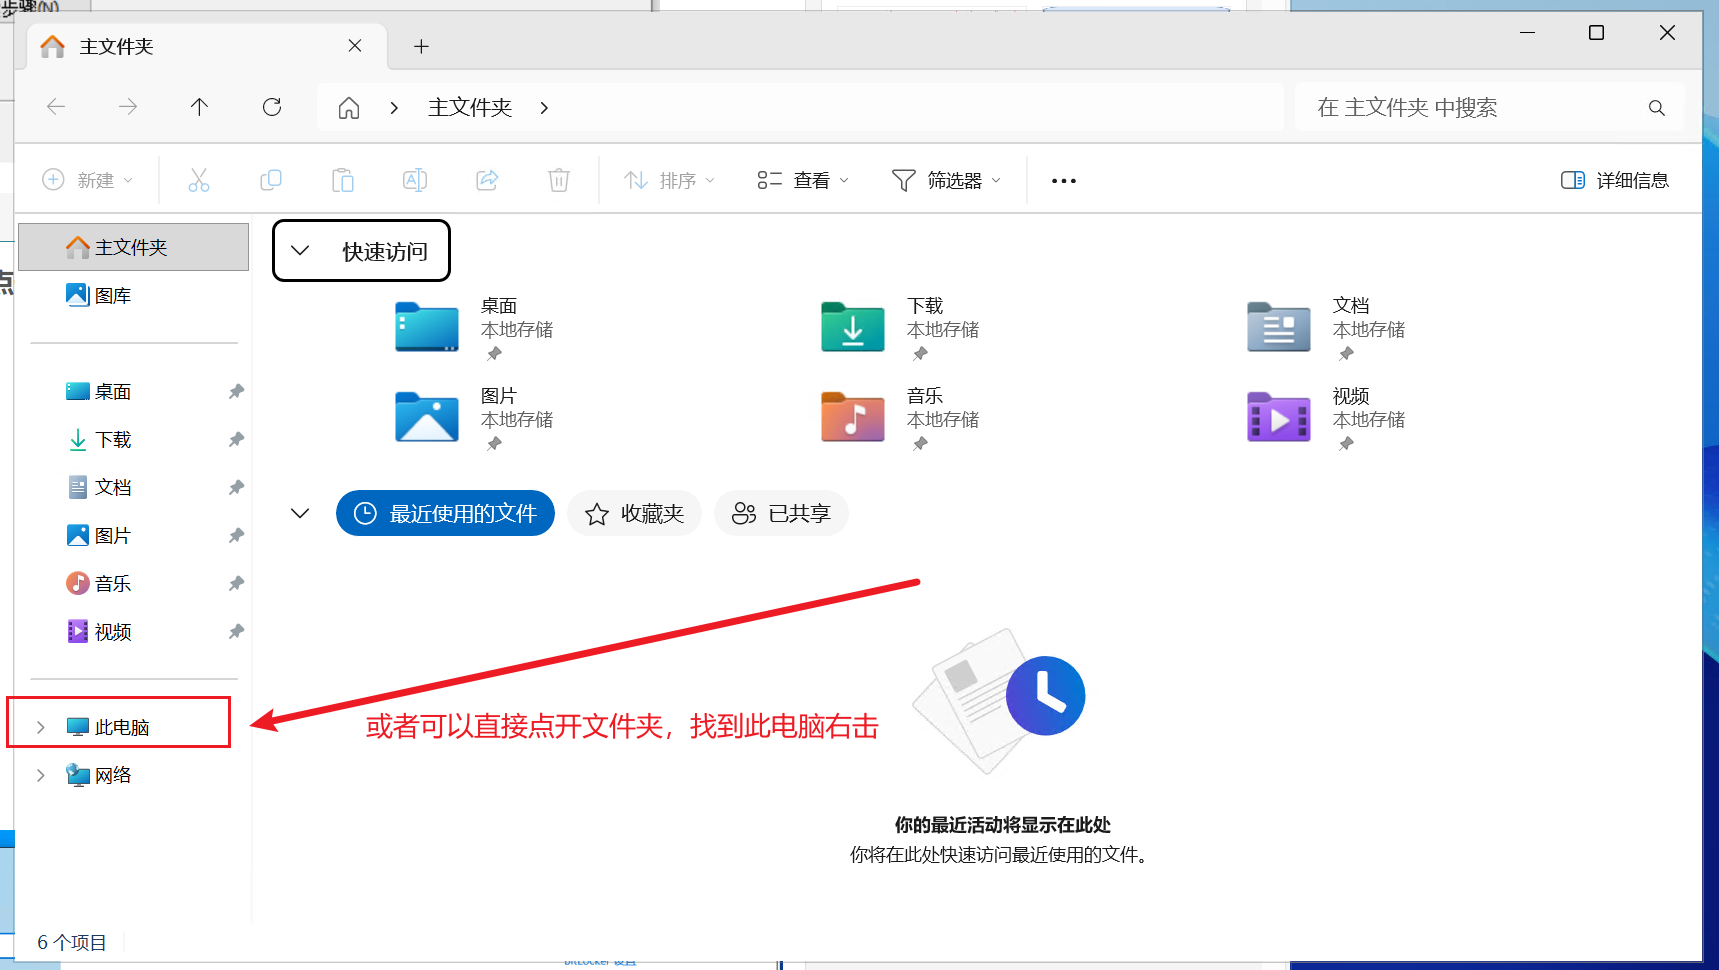Image resolution: width=1719 pixels, height=970 pixels.
Task: Open the three-dots more options menu
Action: [1064, 181]
